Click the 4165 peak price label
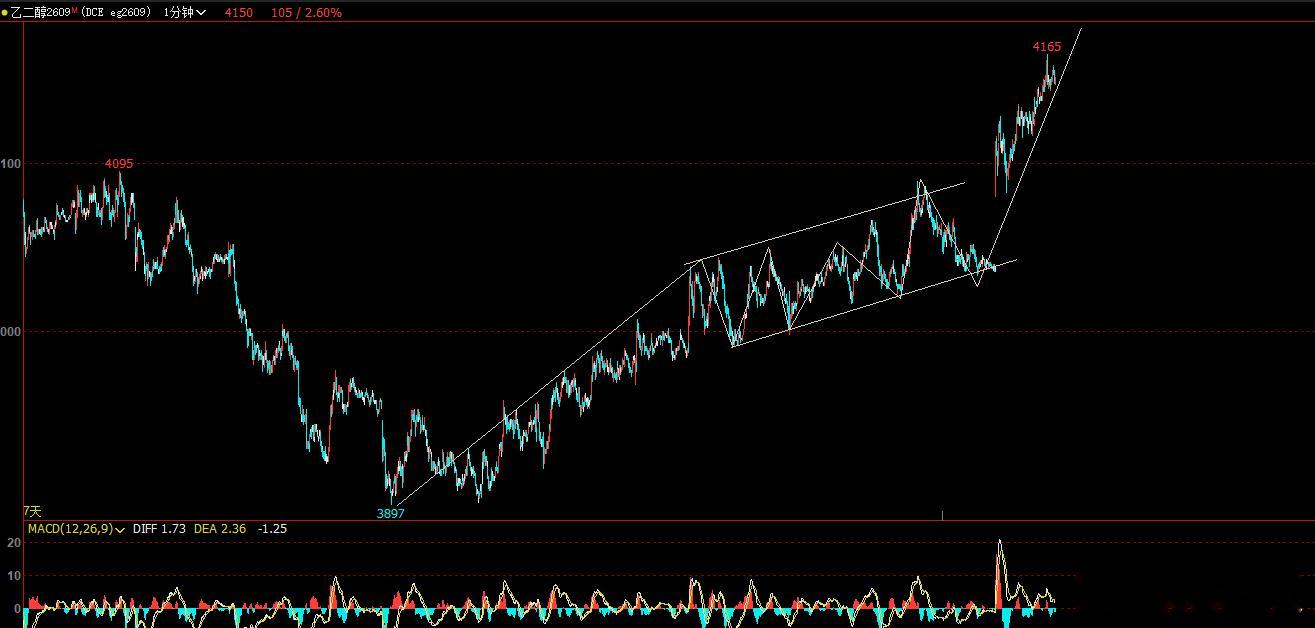Screen dimensions: 1315x628 (x=1047, y=47)
